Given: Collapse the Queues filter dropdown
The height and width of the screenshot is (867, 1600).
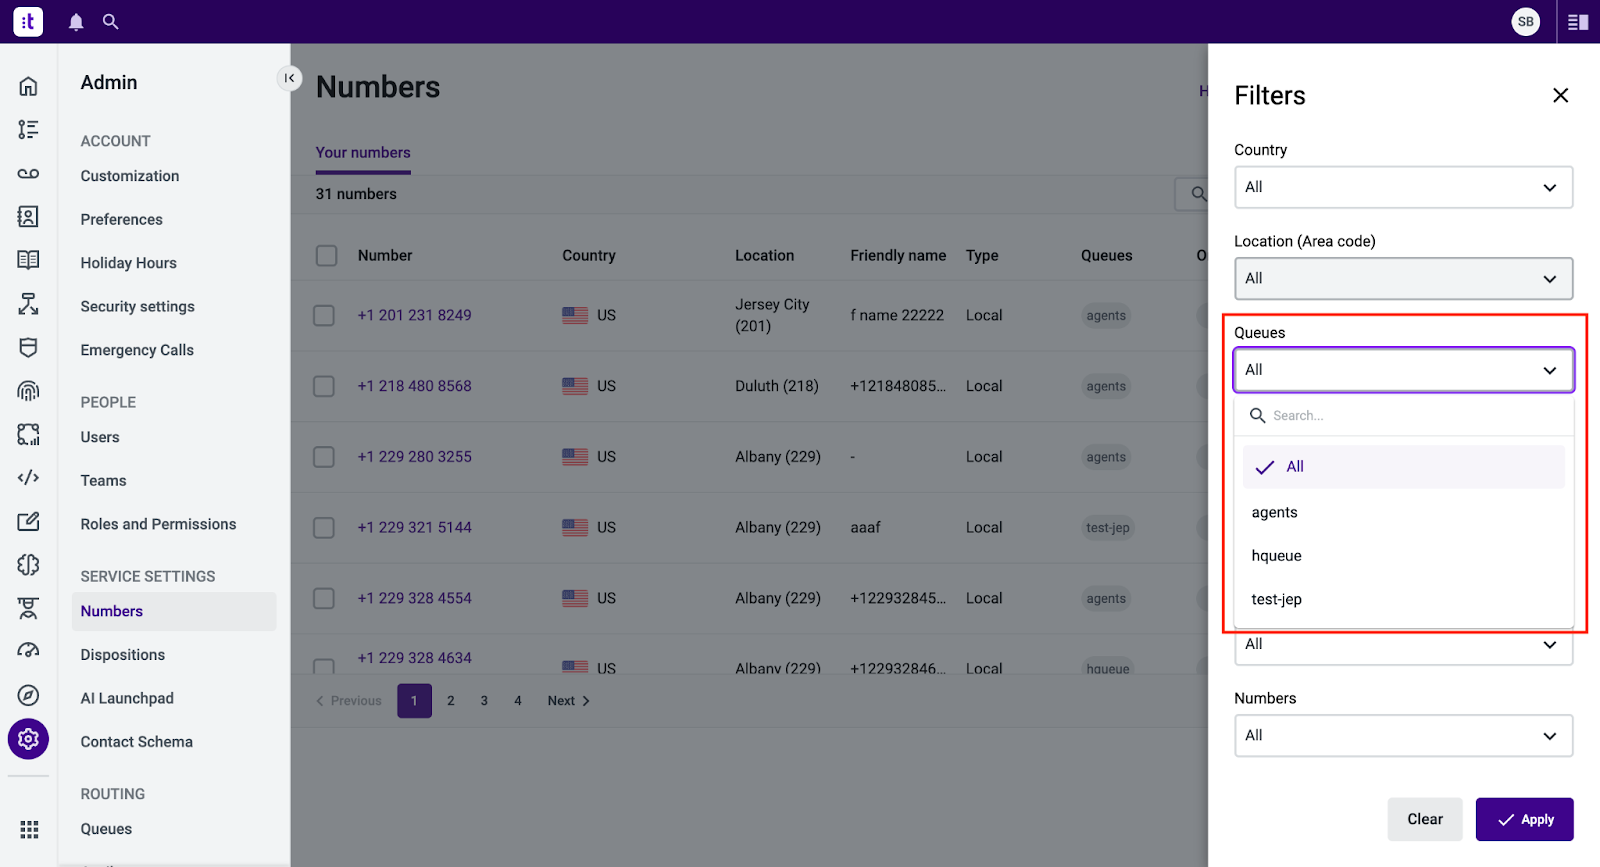Looking at the screenshot, I should (1403, 370).
